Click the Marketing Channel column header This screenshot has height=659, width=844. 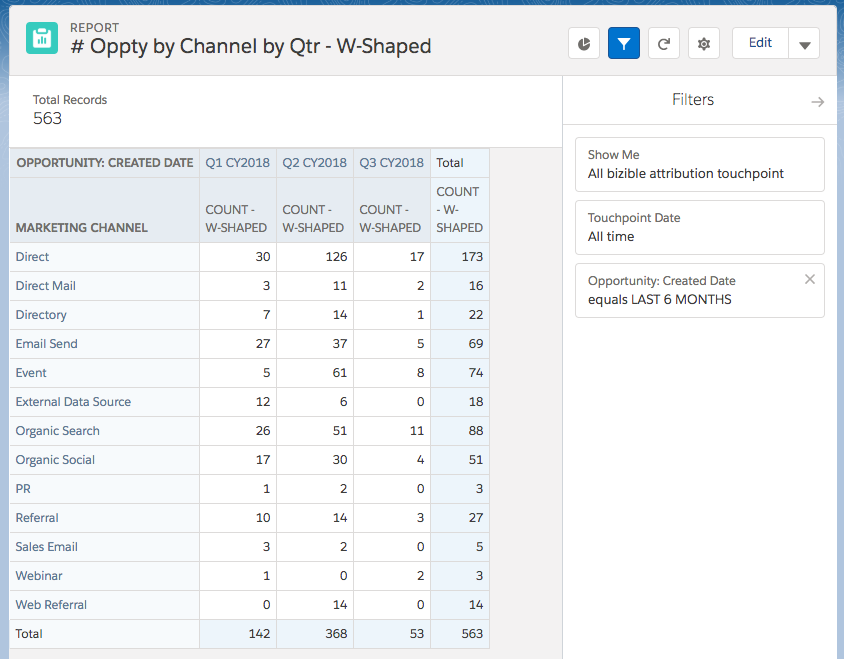(x=82, y=228)
